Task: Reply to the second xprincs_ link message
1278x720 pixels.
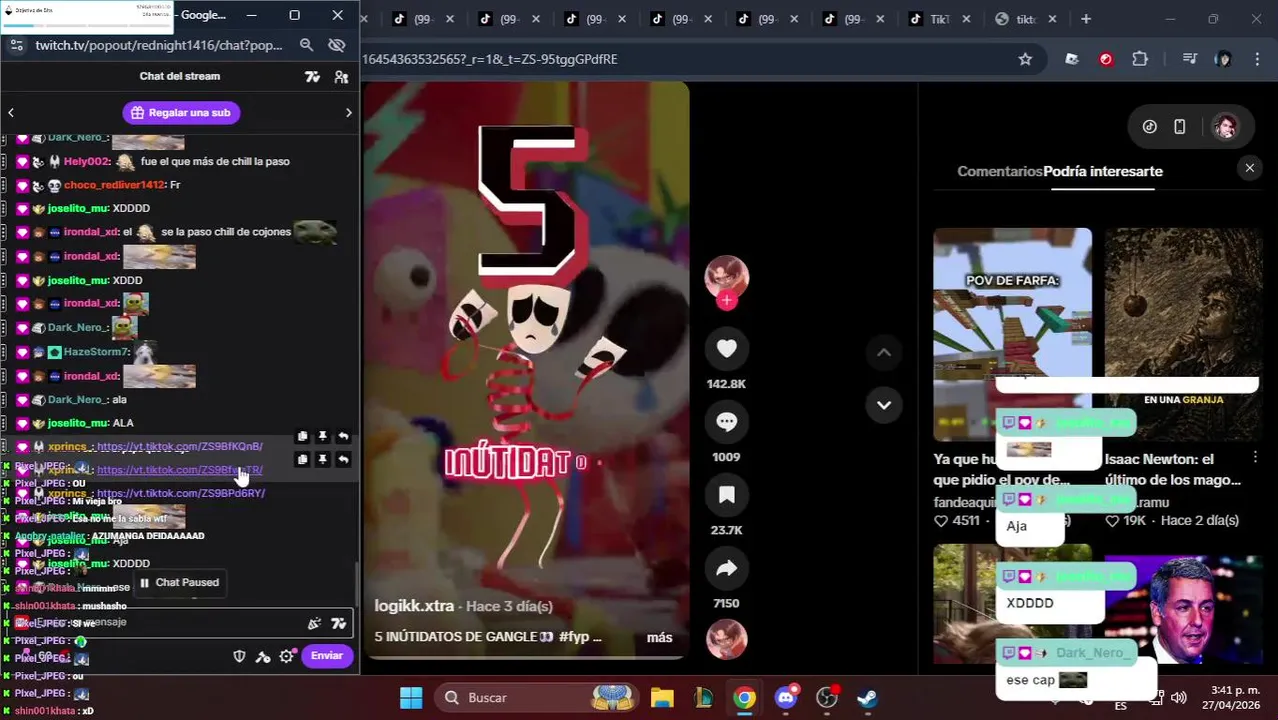Action: coord(343,459)
